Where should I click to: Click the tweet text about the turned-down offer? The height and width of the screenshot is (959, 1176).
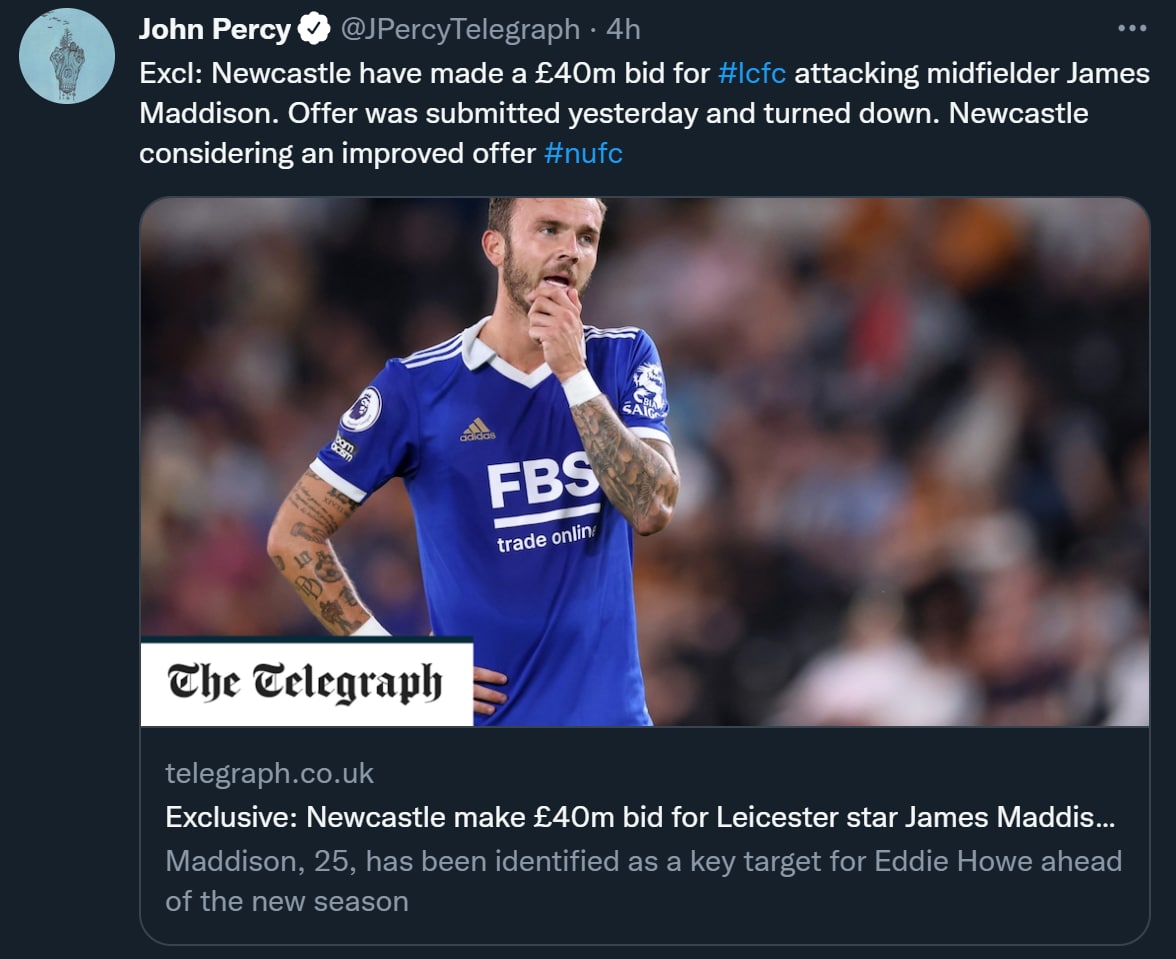[613, 114]
